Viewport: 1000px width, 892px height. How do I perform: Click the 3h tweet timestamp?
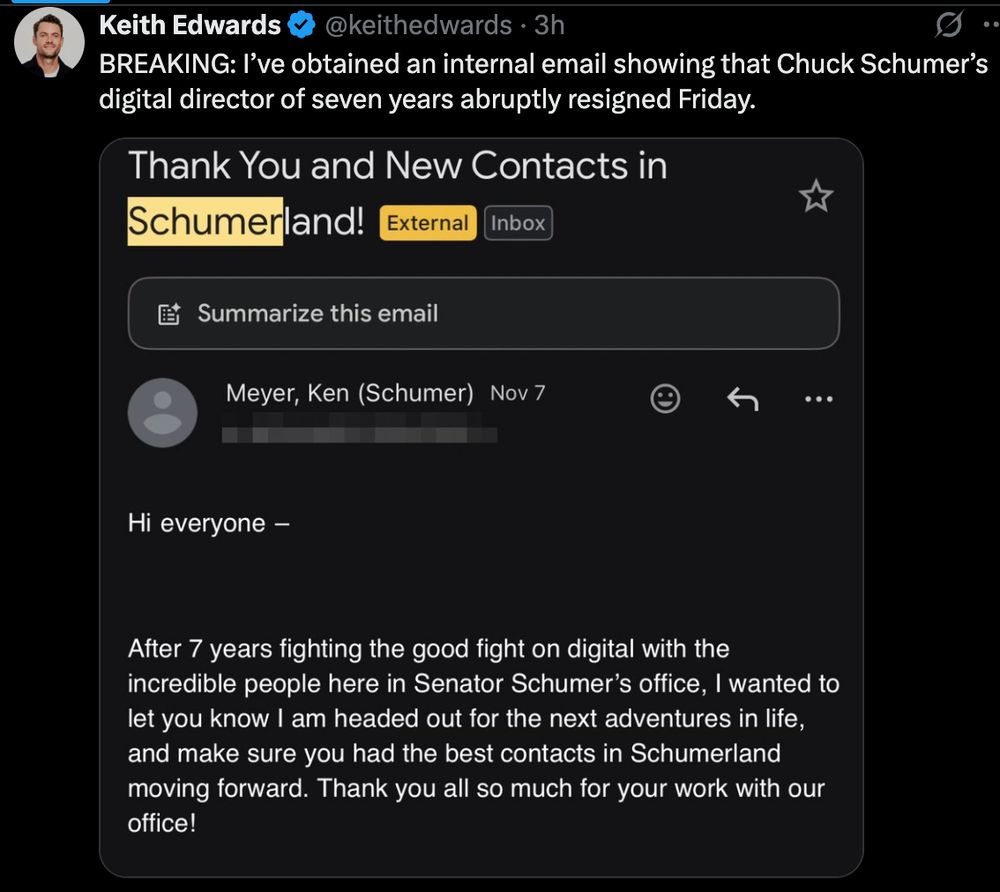click(x=549, y=27)
